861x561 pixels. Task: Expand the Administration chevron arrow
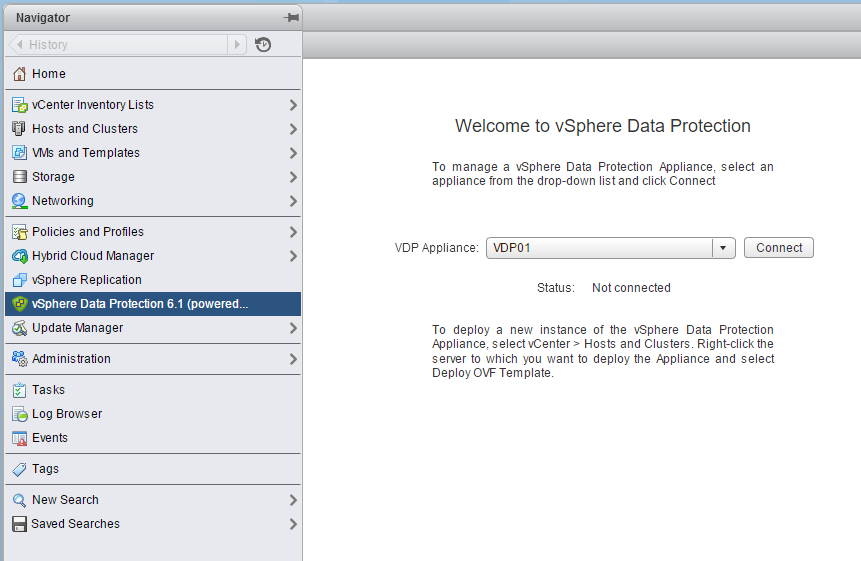292,359
